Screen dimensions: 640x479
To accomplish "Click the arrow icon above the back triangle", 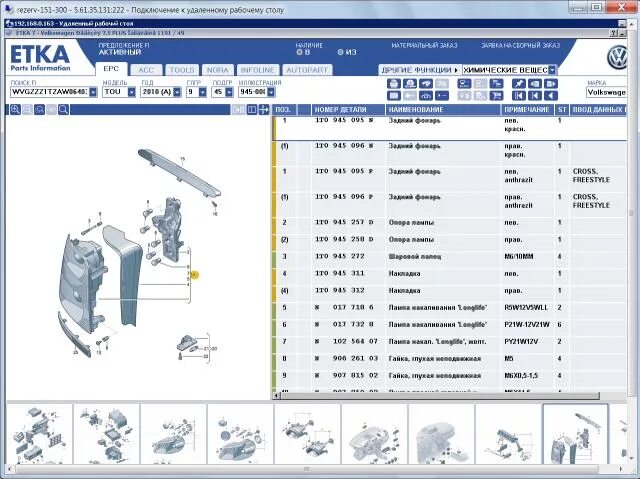I will click(551, 84).
